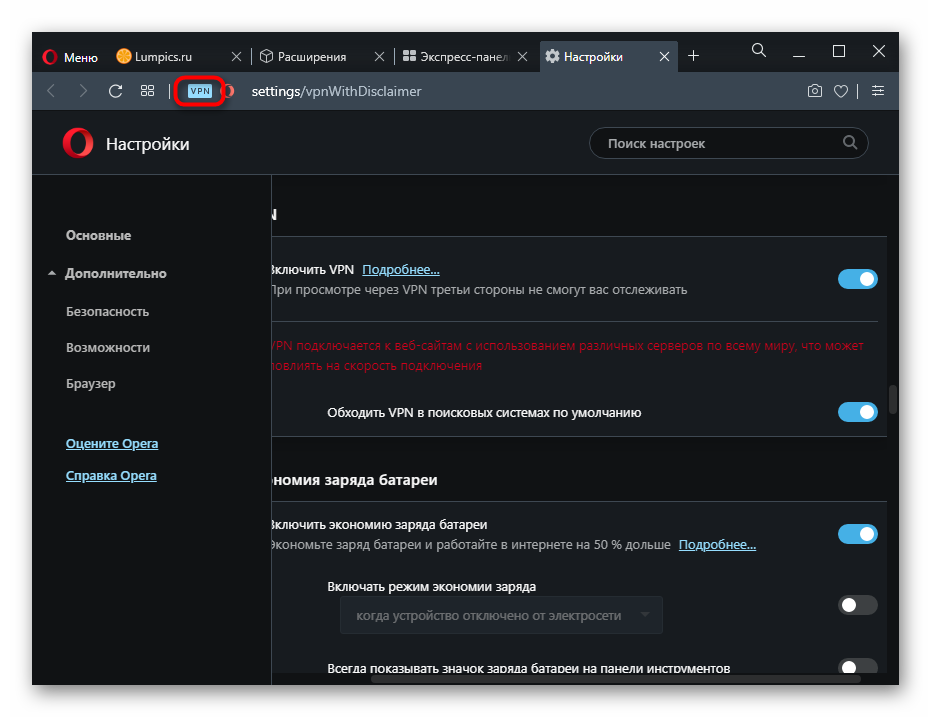Toggle the Включить VPN switch
Viewport: 931px width, 717px height.
click(x=857, y=279)
